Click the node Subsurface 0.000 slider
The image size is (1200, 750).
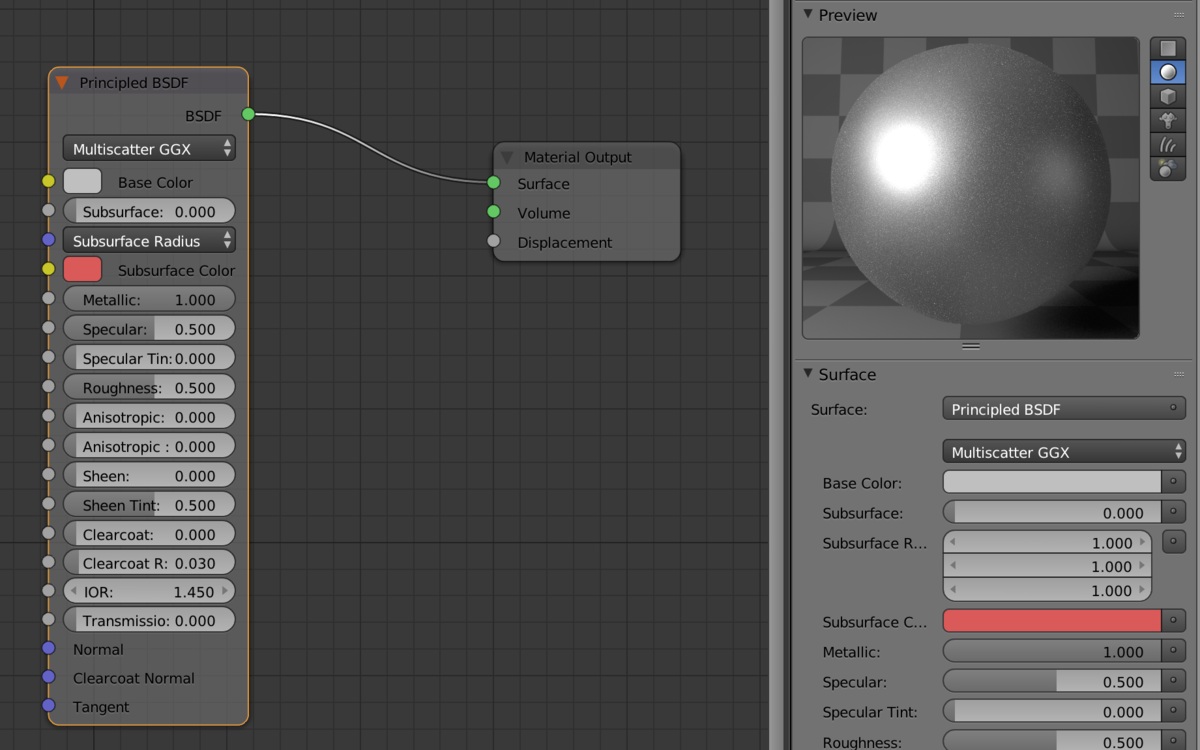pos(149,211)
